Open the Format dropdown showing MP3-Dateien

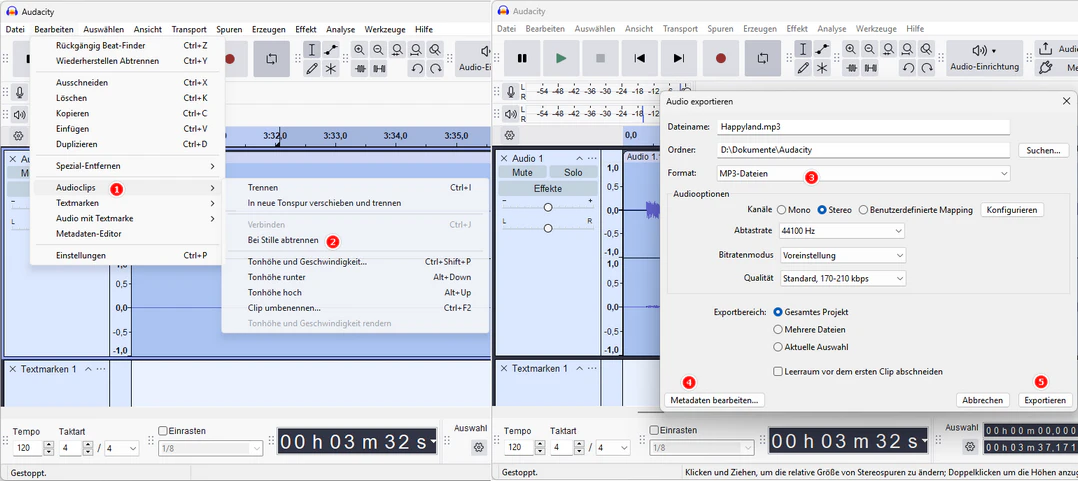click(863, 174)
